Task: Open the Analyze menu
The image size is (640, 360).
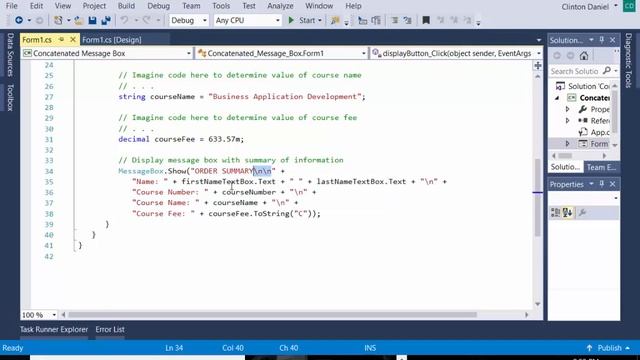Action: (280, 6)
